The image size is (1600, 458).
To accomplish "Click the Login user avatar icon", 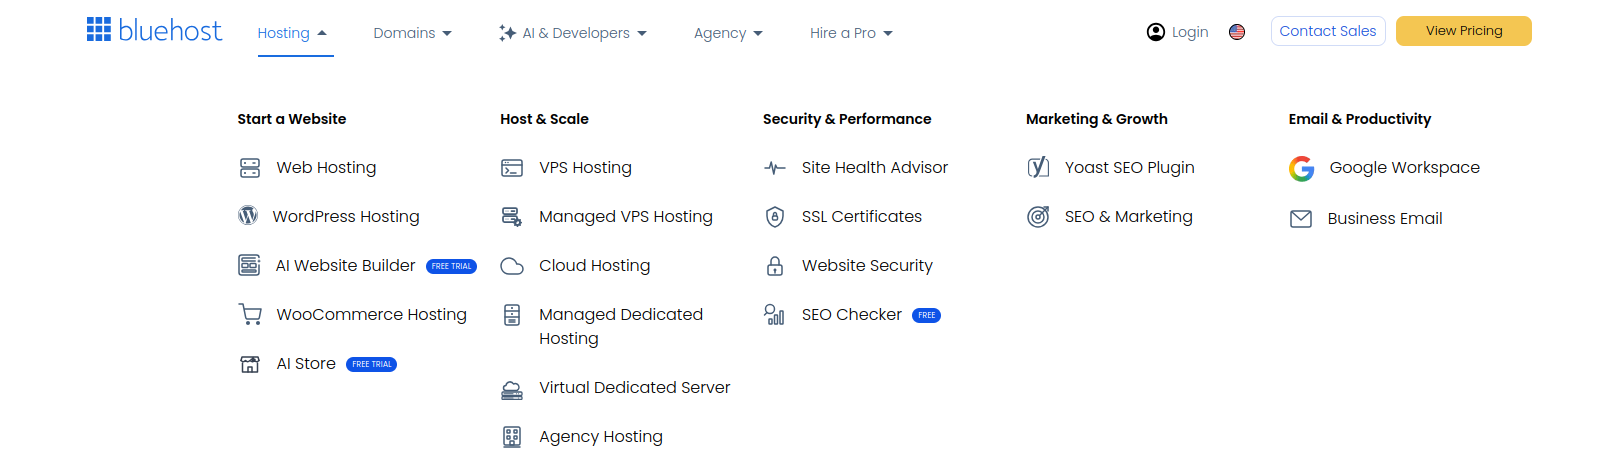I will pos(1156,32).
